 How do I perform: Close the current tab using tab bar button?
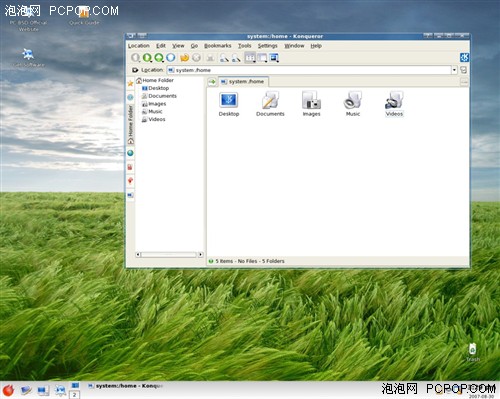point(464,82)
